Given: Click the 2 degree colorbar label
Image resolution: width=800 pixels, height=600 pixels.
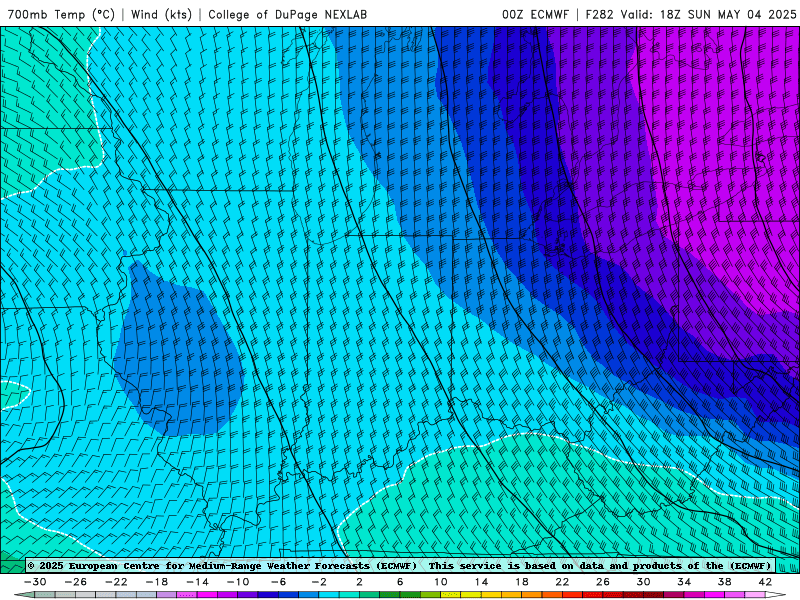Looking at the screenshot, I should [x=360, y=582].
